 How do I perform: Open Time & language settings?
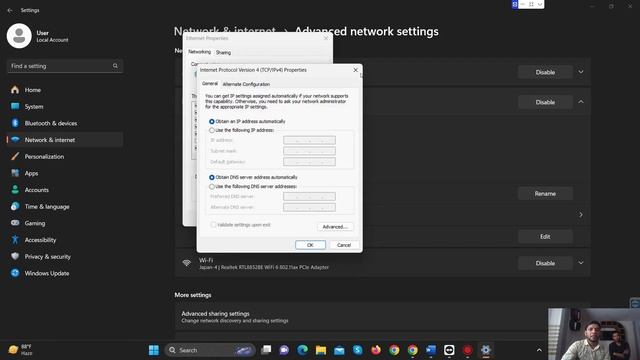(x=47, y=207)
